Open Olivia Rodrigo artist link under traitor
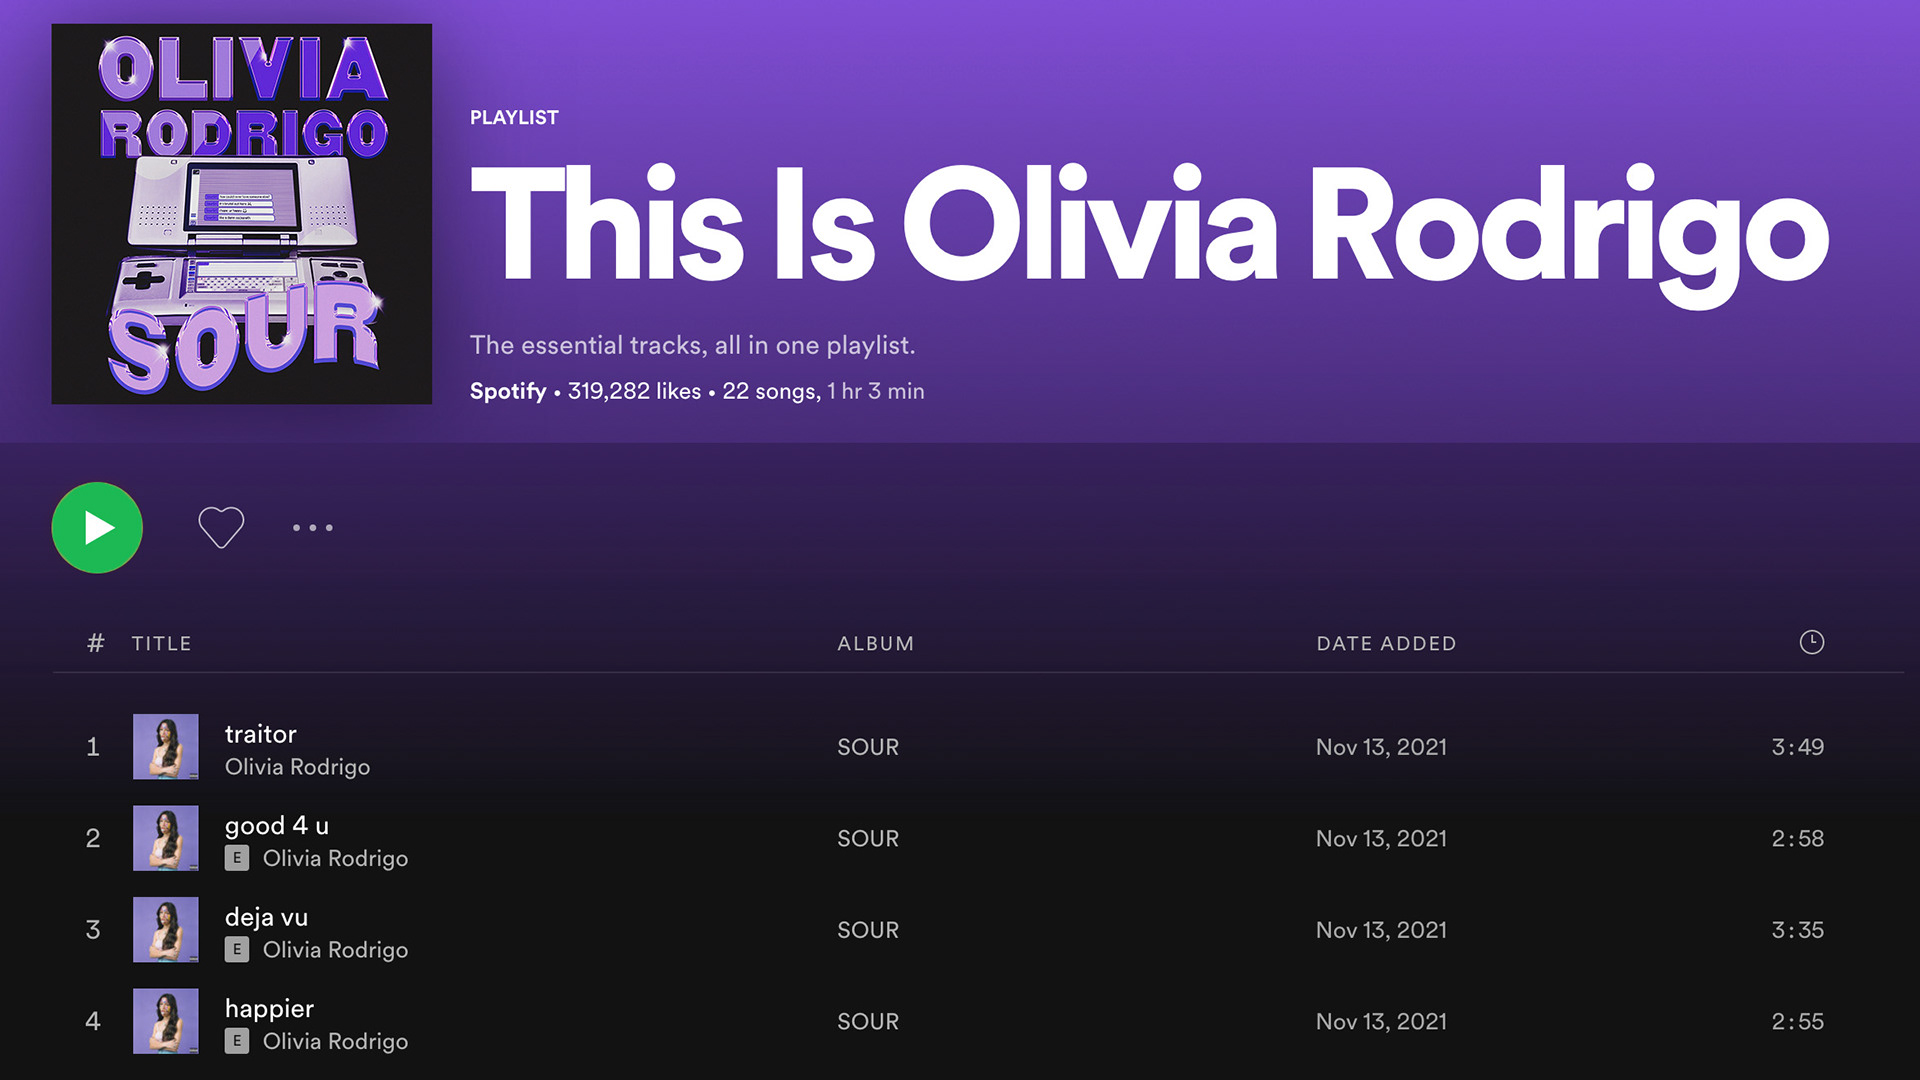1920x1080 pixels. (x=297, y=767)
